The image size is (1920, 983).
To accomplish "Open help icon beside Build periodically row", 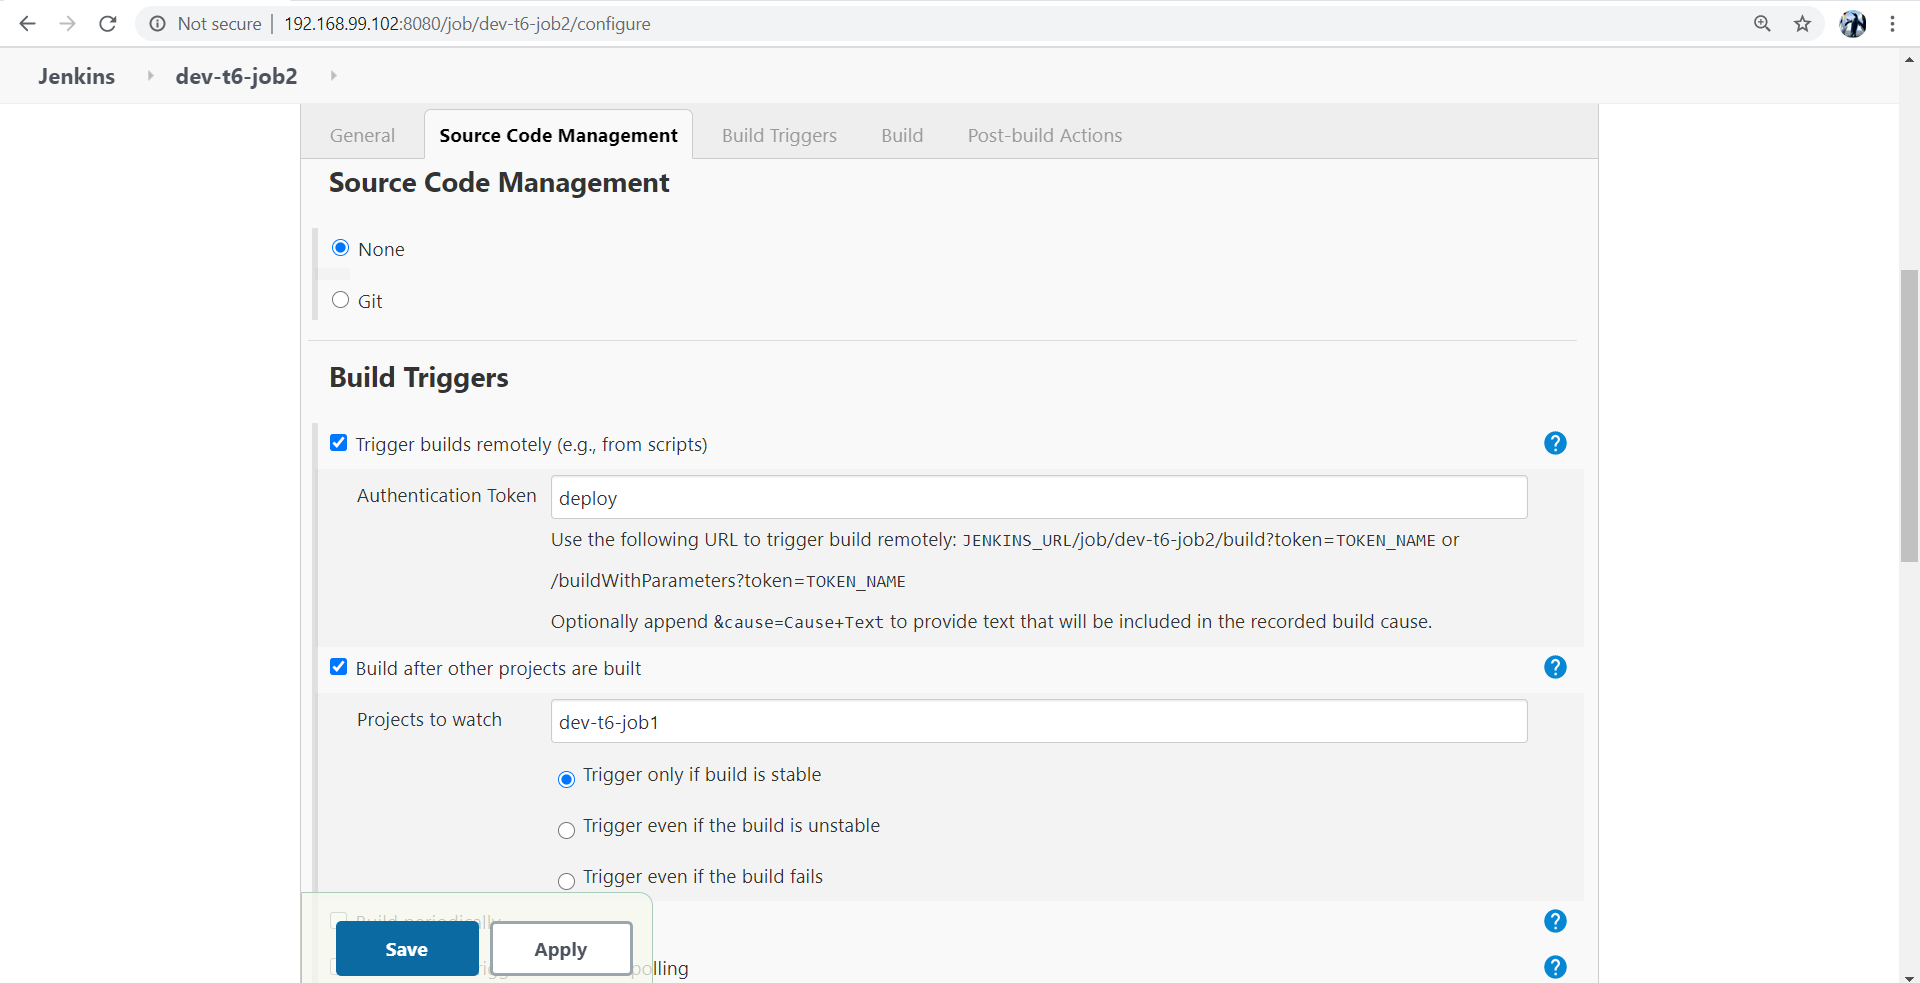I will tap(1555, 921).
